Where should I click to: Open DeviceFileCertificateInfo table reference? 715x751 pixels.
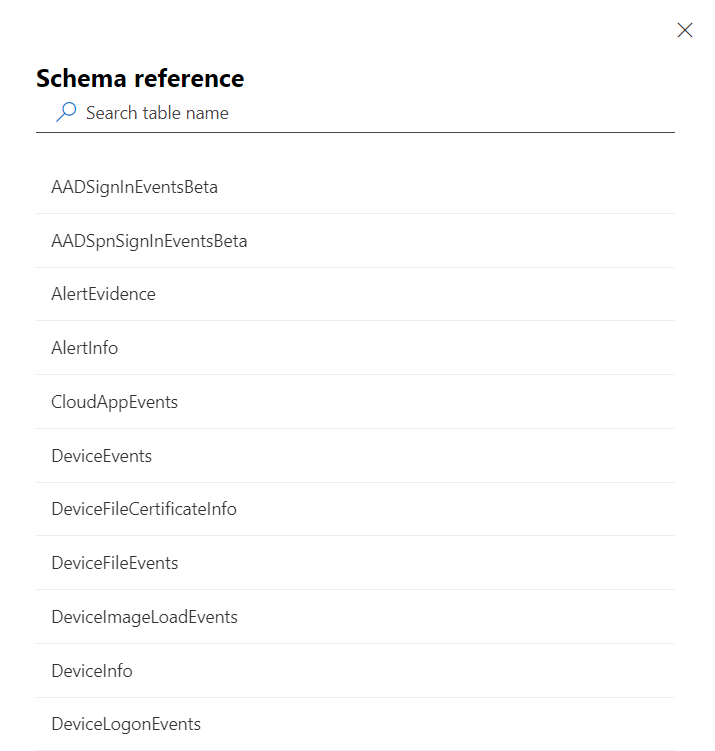tap(144, 509)
